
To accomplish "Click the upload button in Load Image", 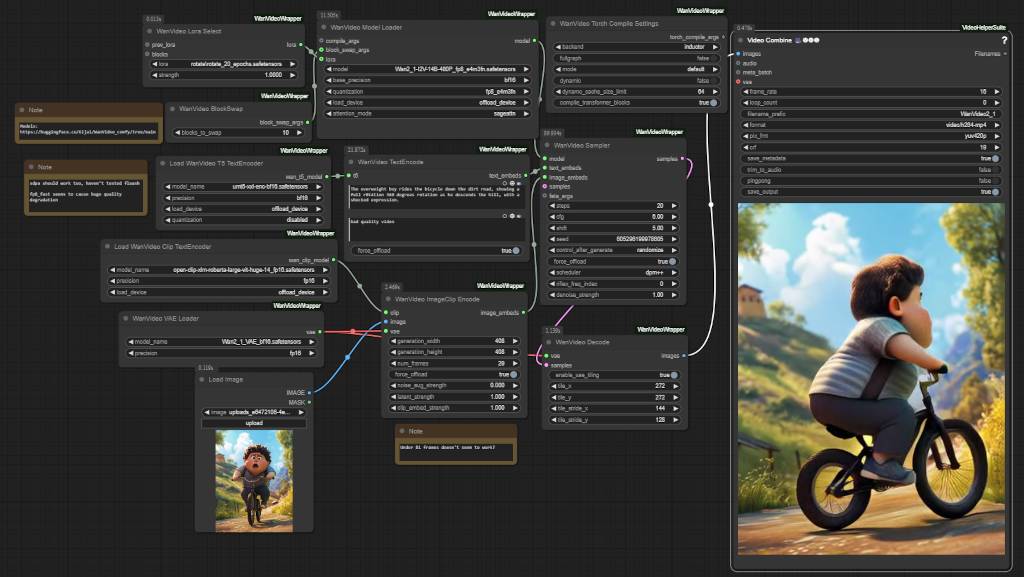I will coord(254,423).
